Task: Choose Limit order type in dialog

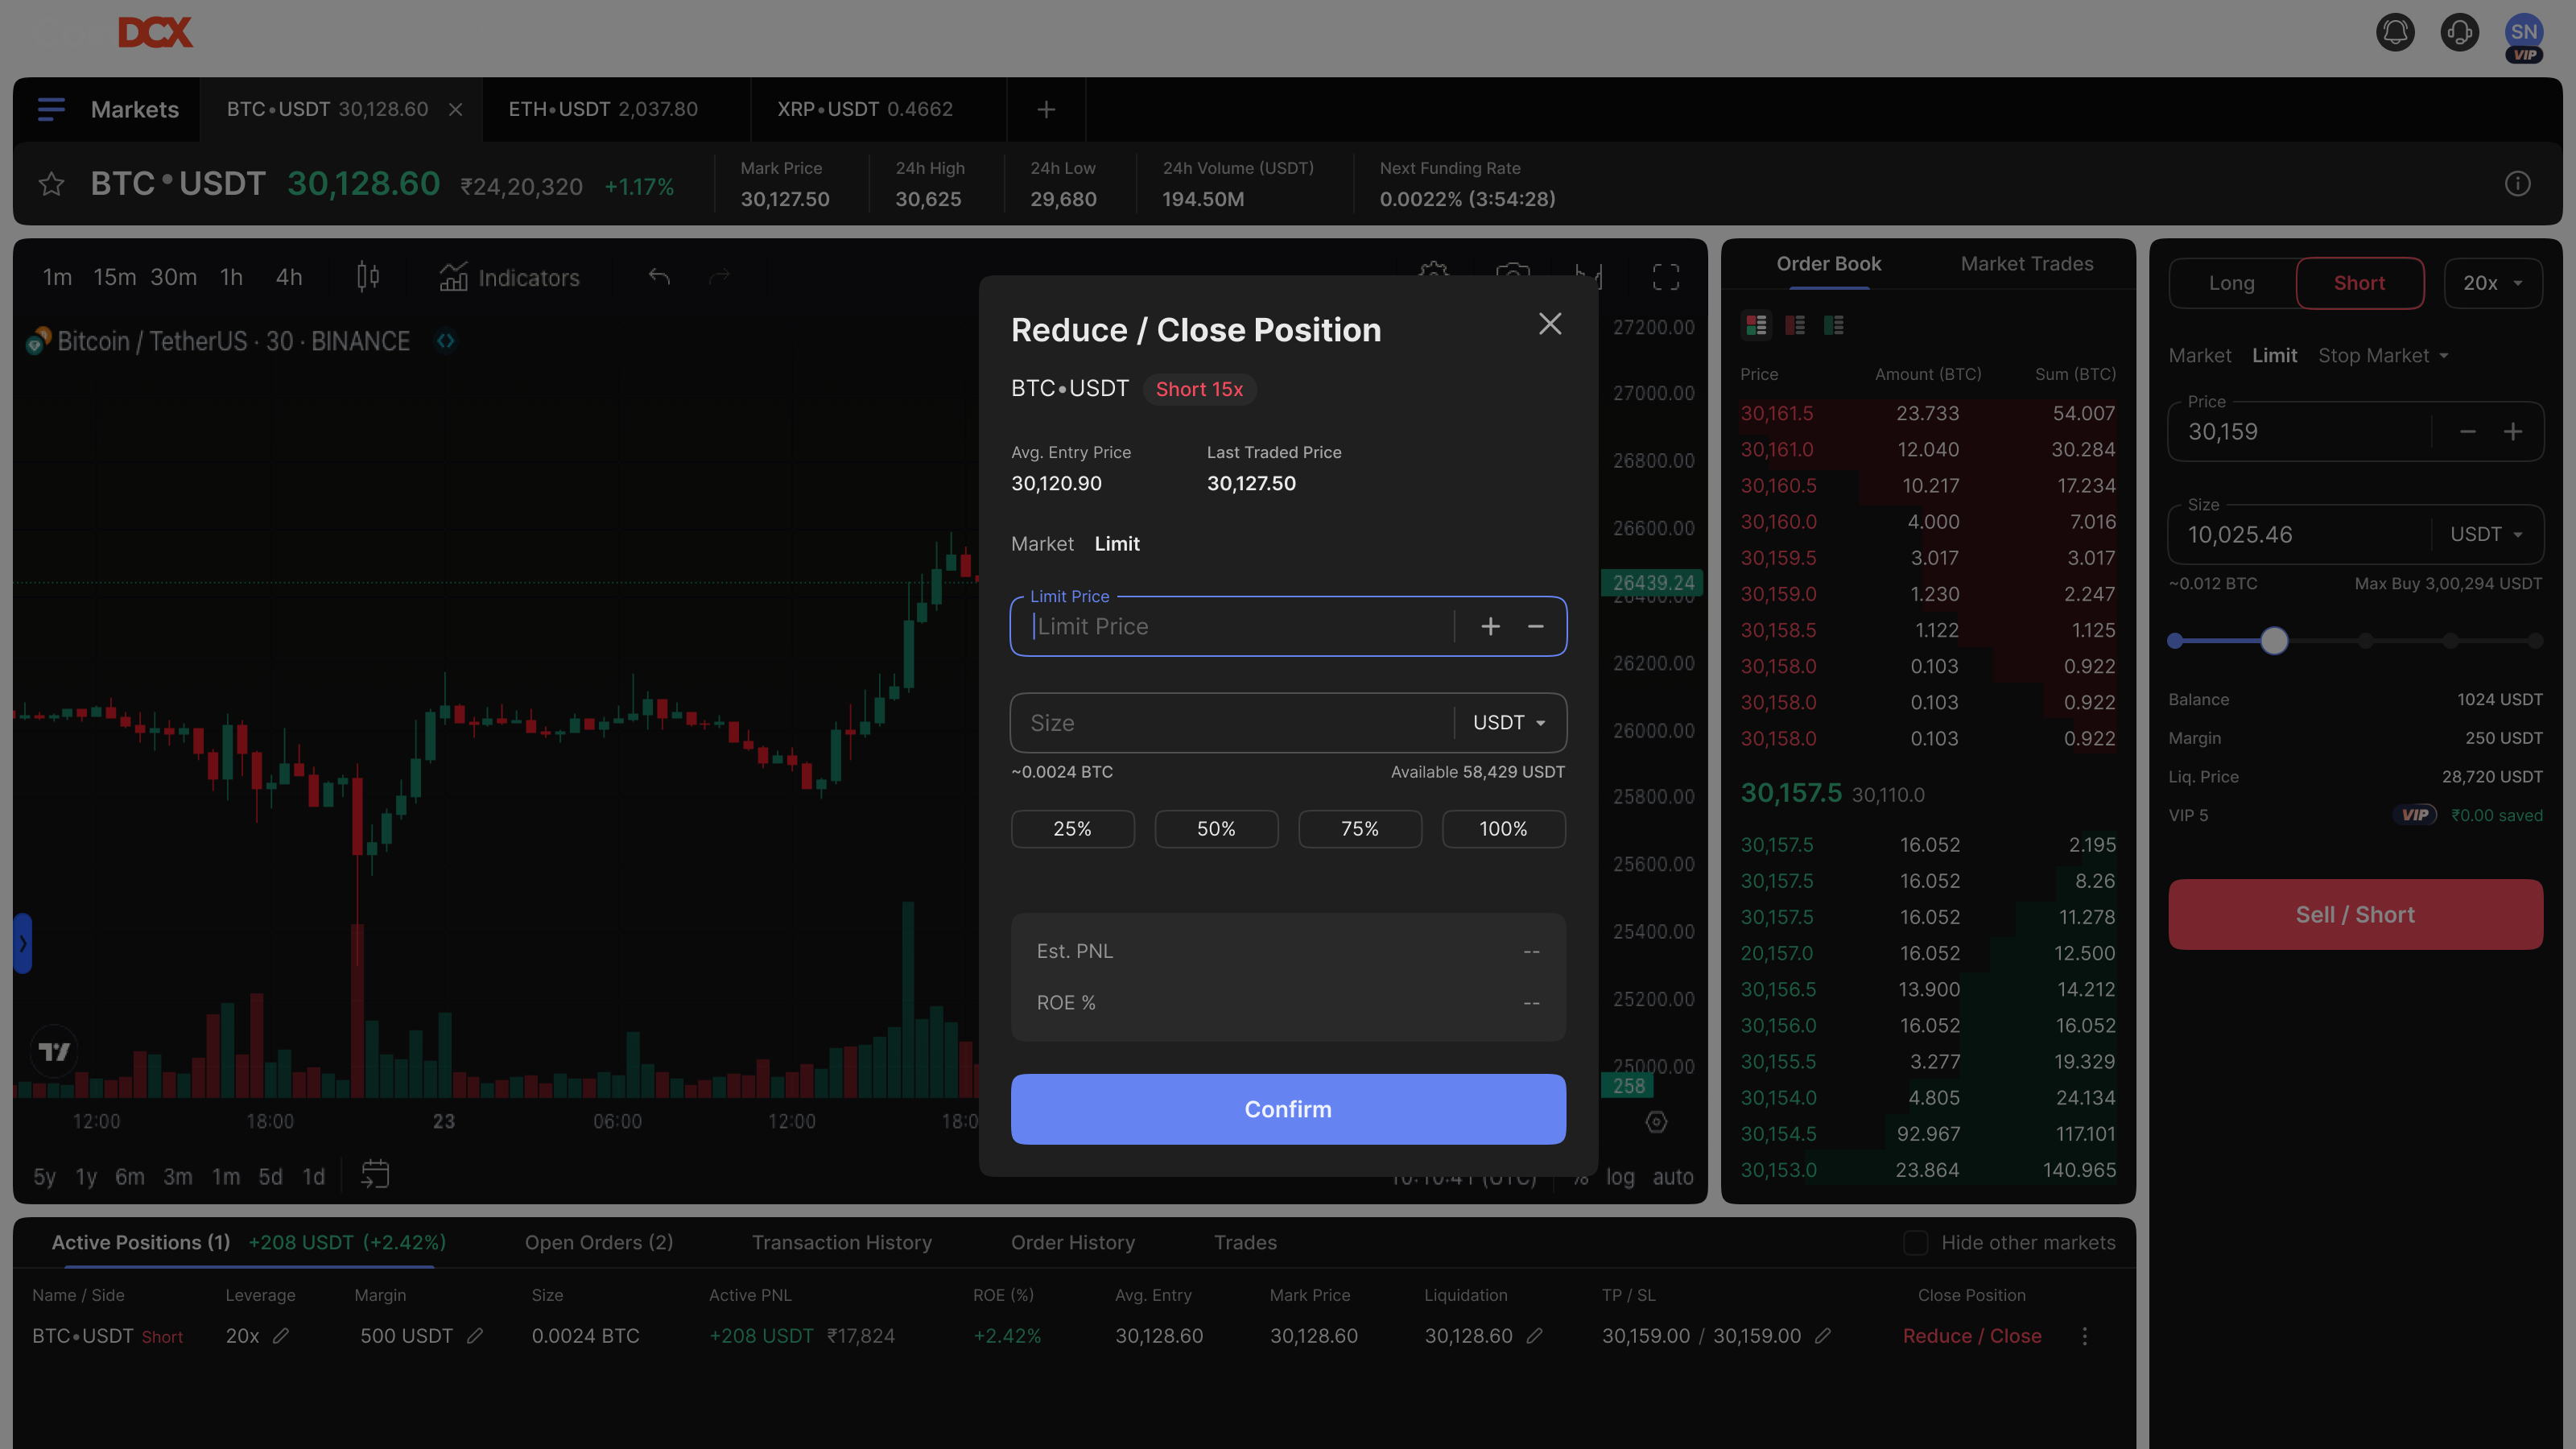Action: click(x=1117, y=544)
